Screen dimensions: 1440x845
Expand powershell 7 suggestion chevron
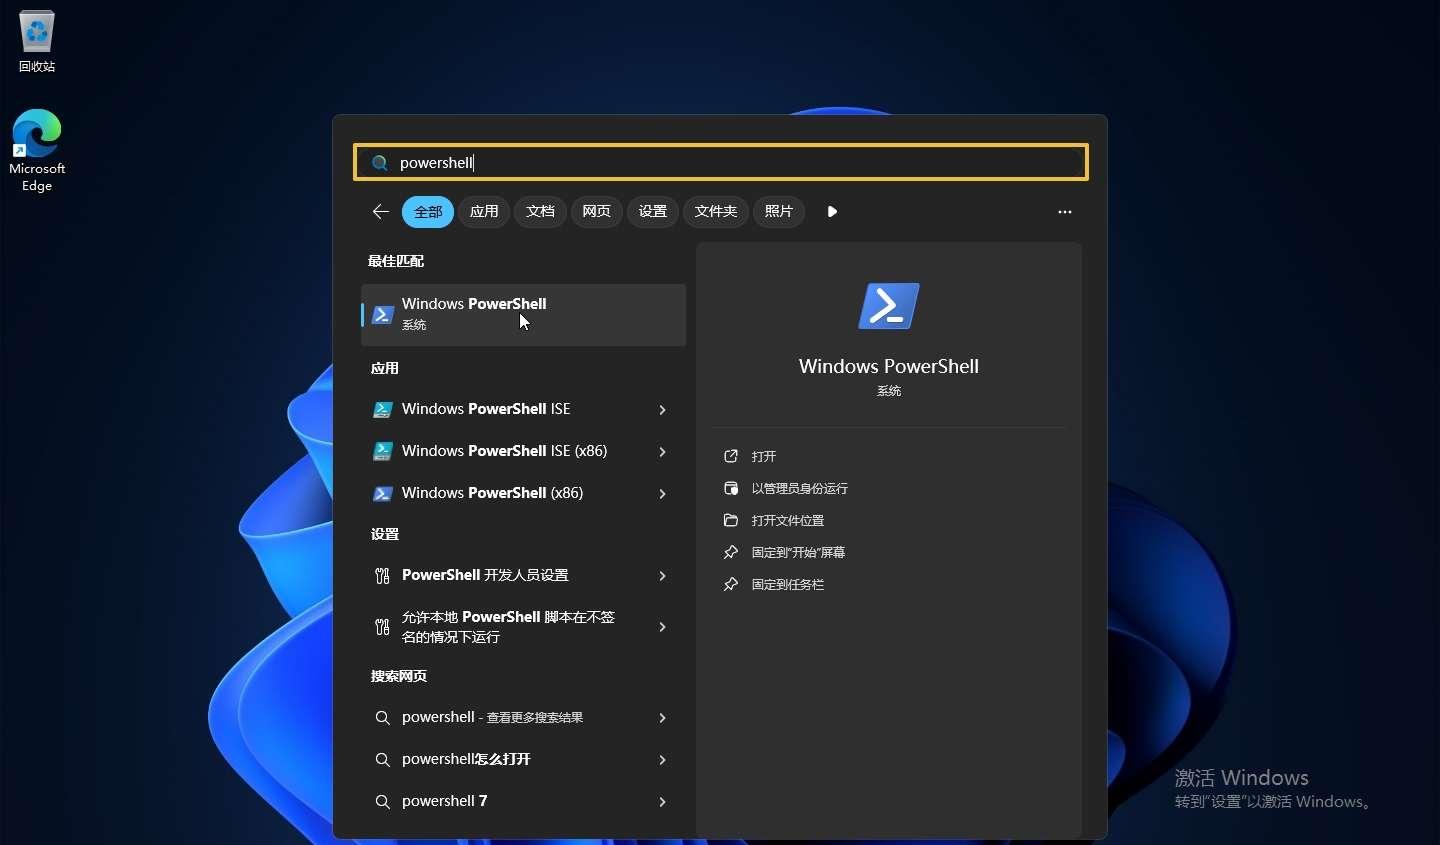pos(662,801)
